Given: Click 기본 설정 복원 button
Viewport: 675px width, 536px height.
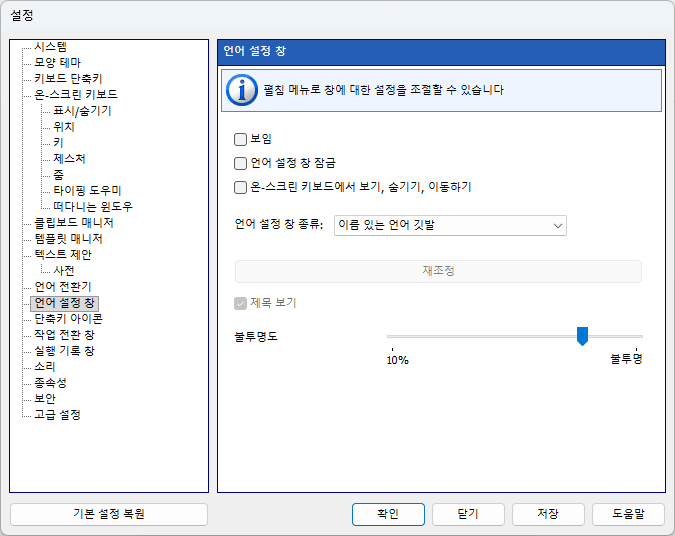Looking at the screenshot, I should click(109, 514).
